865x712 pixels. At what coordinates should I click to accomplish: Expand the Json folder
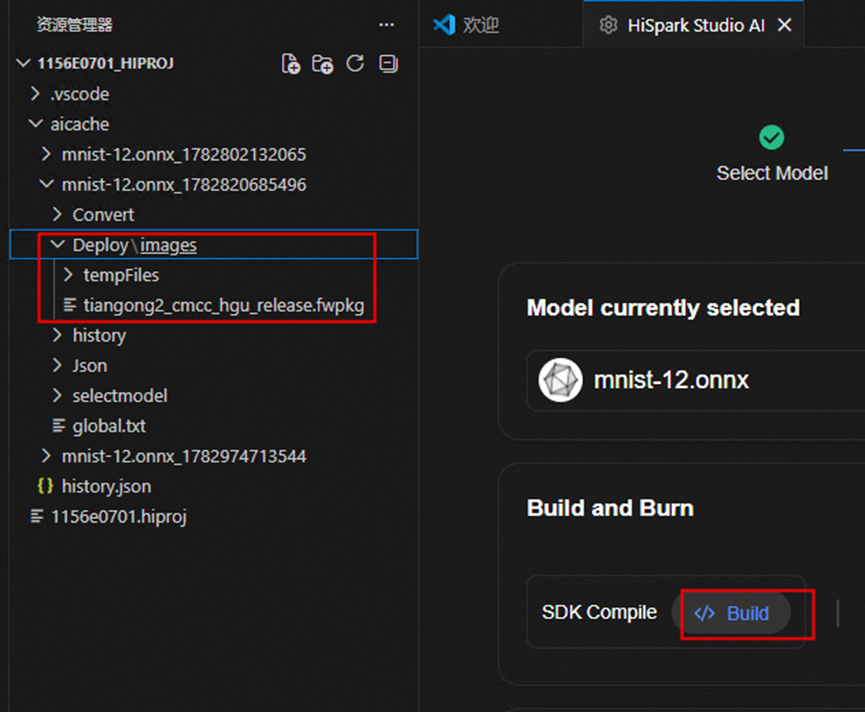[x=57, y=365]
